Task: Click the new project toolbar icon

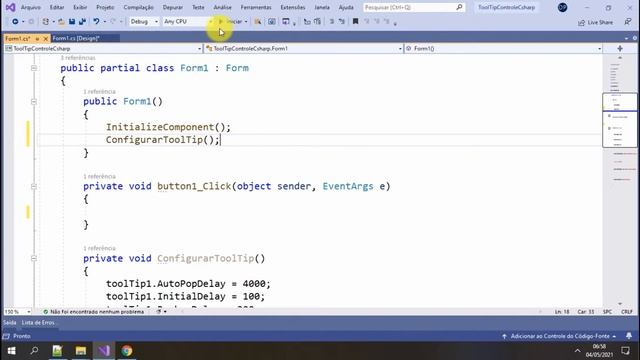Action: [45, 22]
